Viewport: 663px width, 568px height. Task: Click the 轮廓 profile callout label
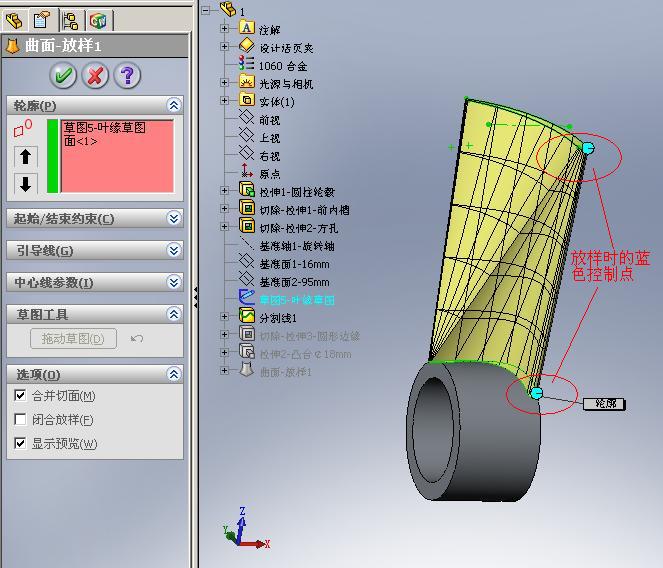(604, 404)
